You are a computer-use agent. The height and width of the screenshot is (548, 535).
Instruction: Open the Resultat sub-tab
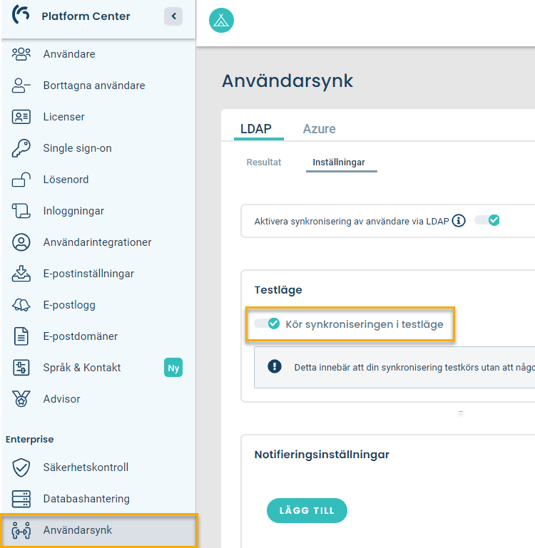click(263, 162)
